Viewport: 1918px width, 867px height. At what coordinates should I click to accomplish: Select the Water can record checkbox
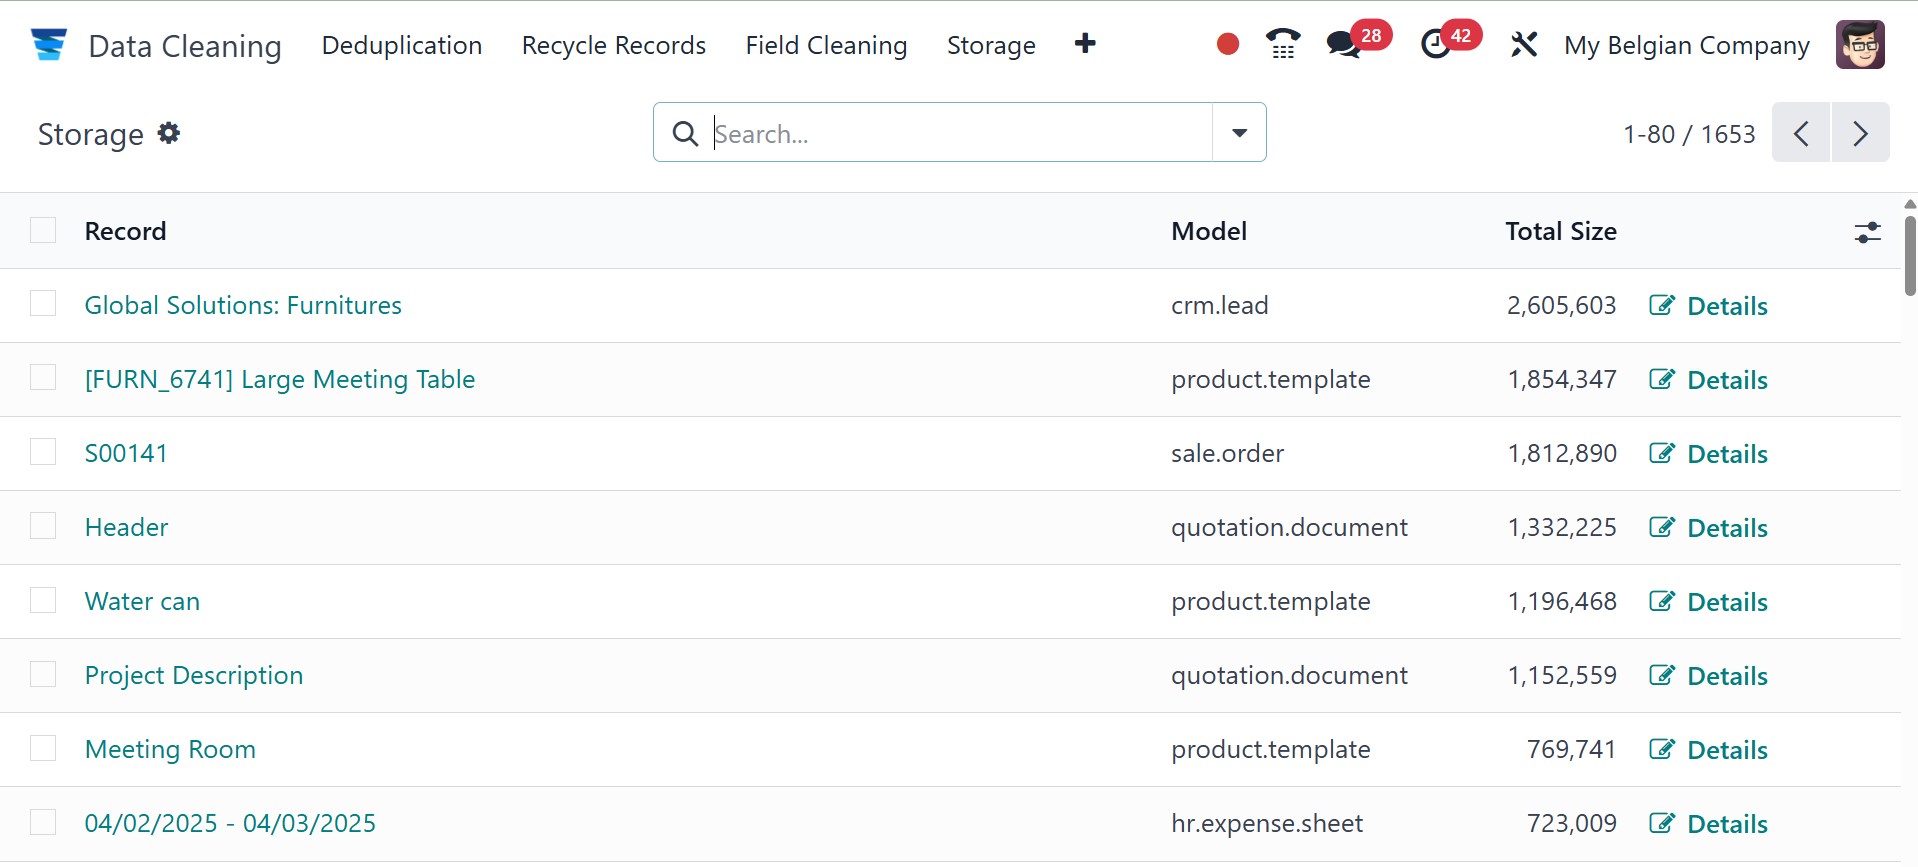pyautogui.click(x=43, y=600)
